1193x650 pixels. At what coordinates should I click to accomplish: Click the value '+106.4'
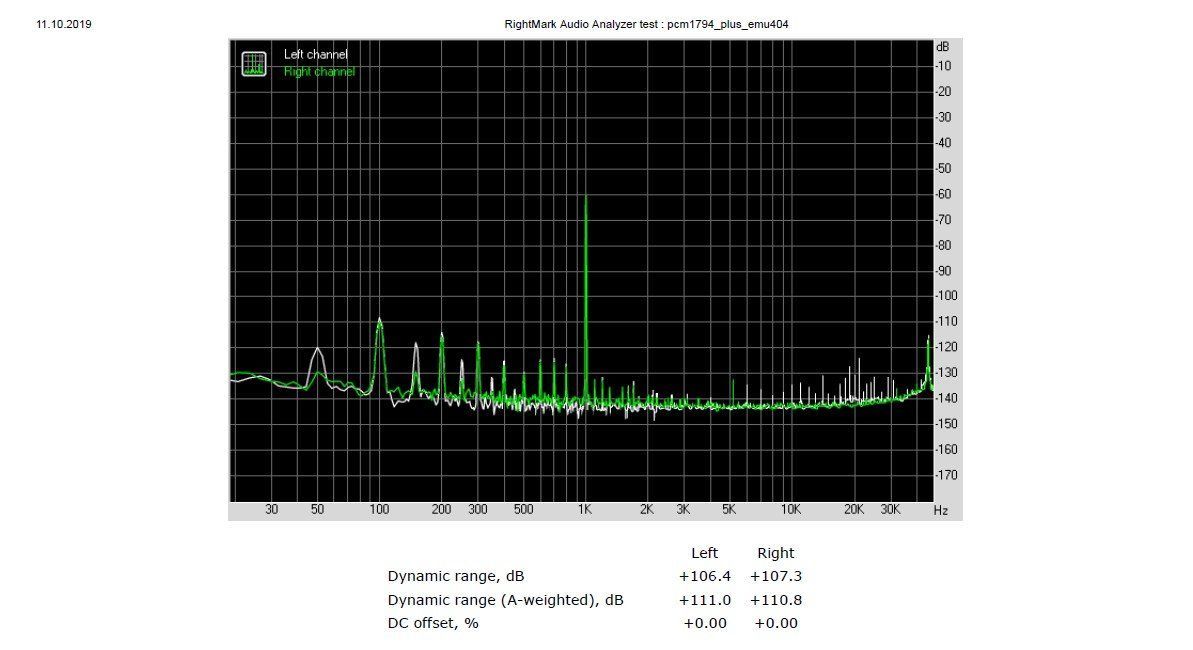[x=705, y=576]
